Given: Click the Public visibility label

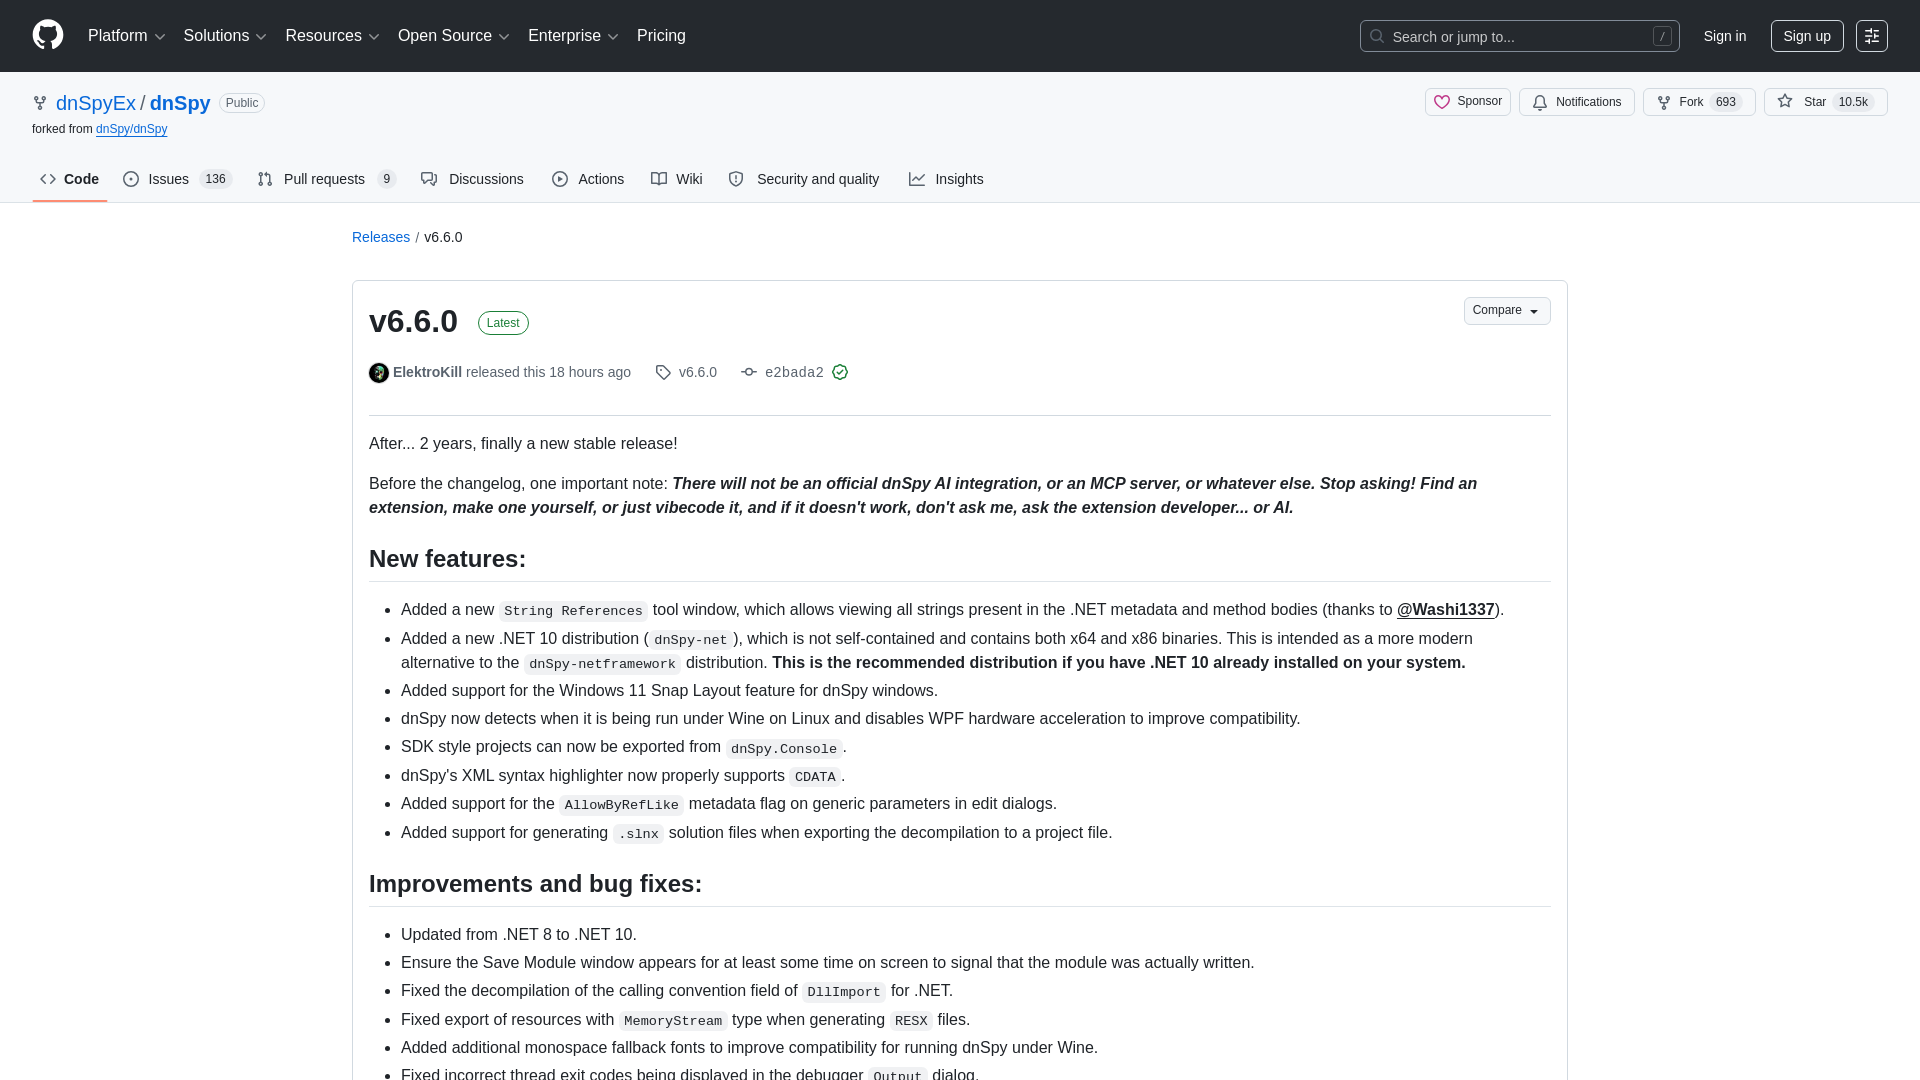Looking at the screenshot, I should (x=242, y=103).
